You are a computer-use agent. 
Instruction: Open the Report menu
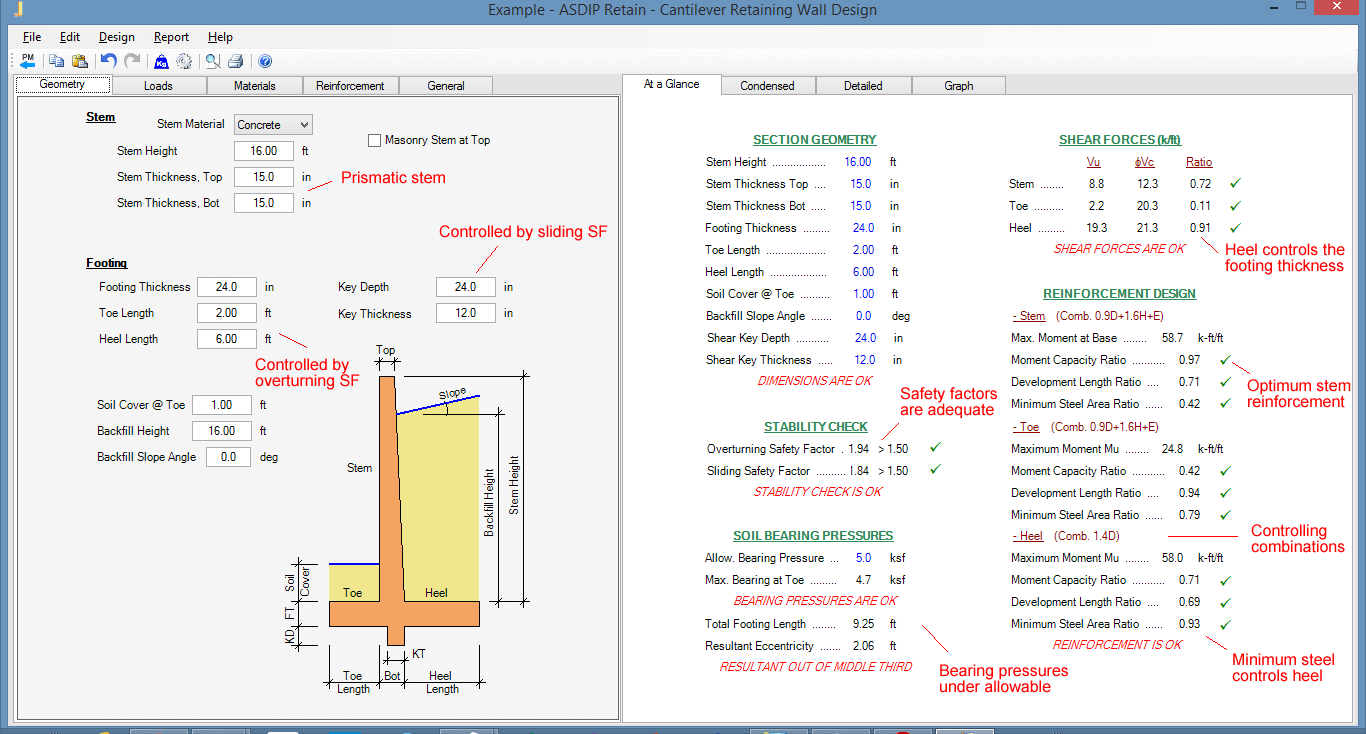[x=171, y=37]
